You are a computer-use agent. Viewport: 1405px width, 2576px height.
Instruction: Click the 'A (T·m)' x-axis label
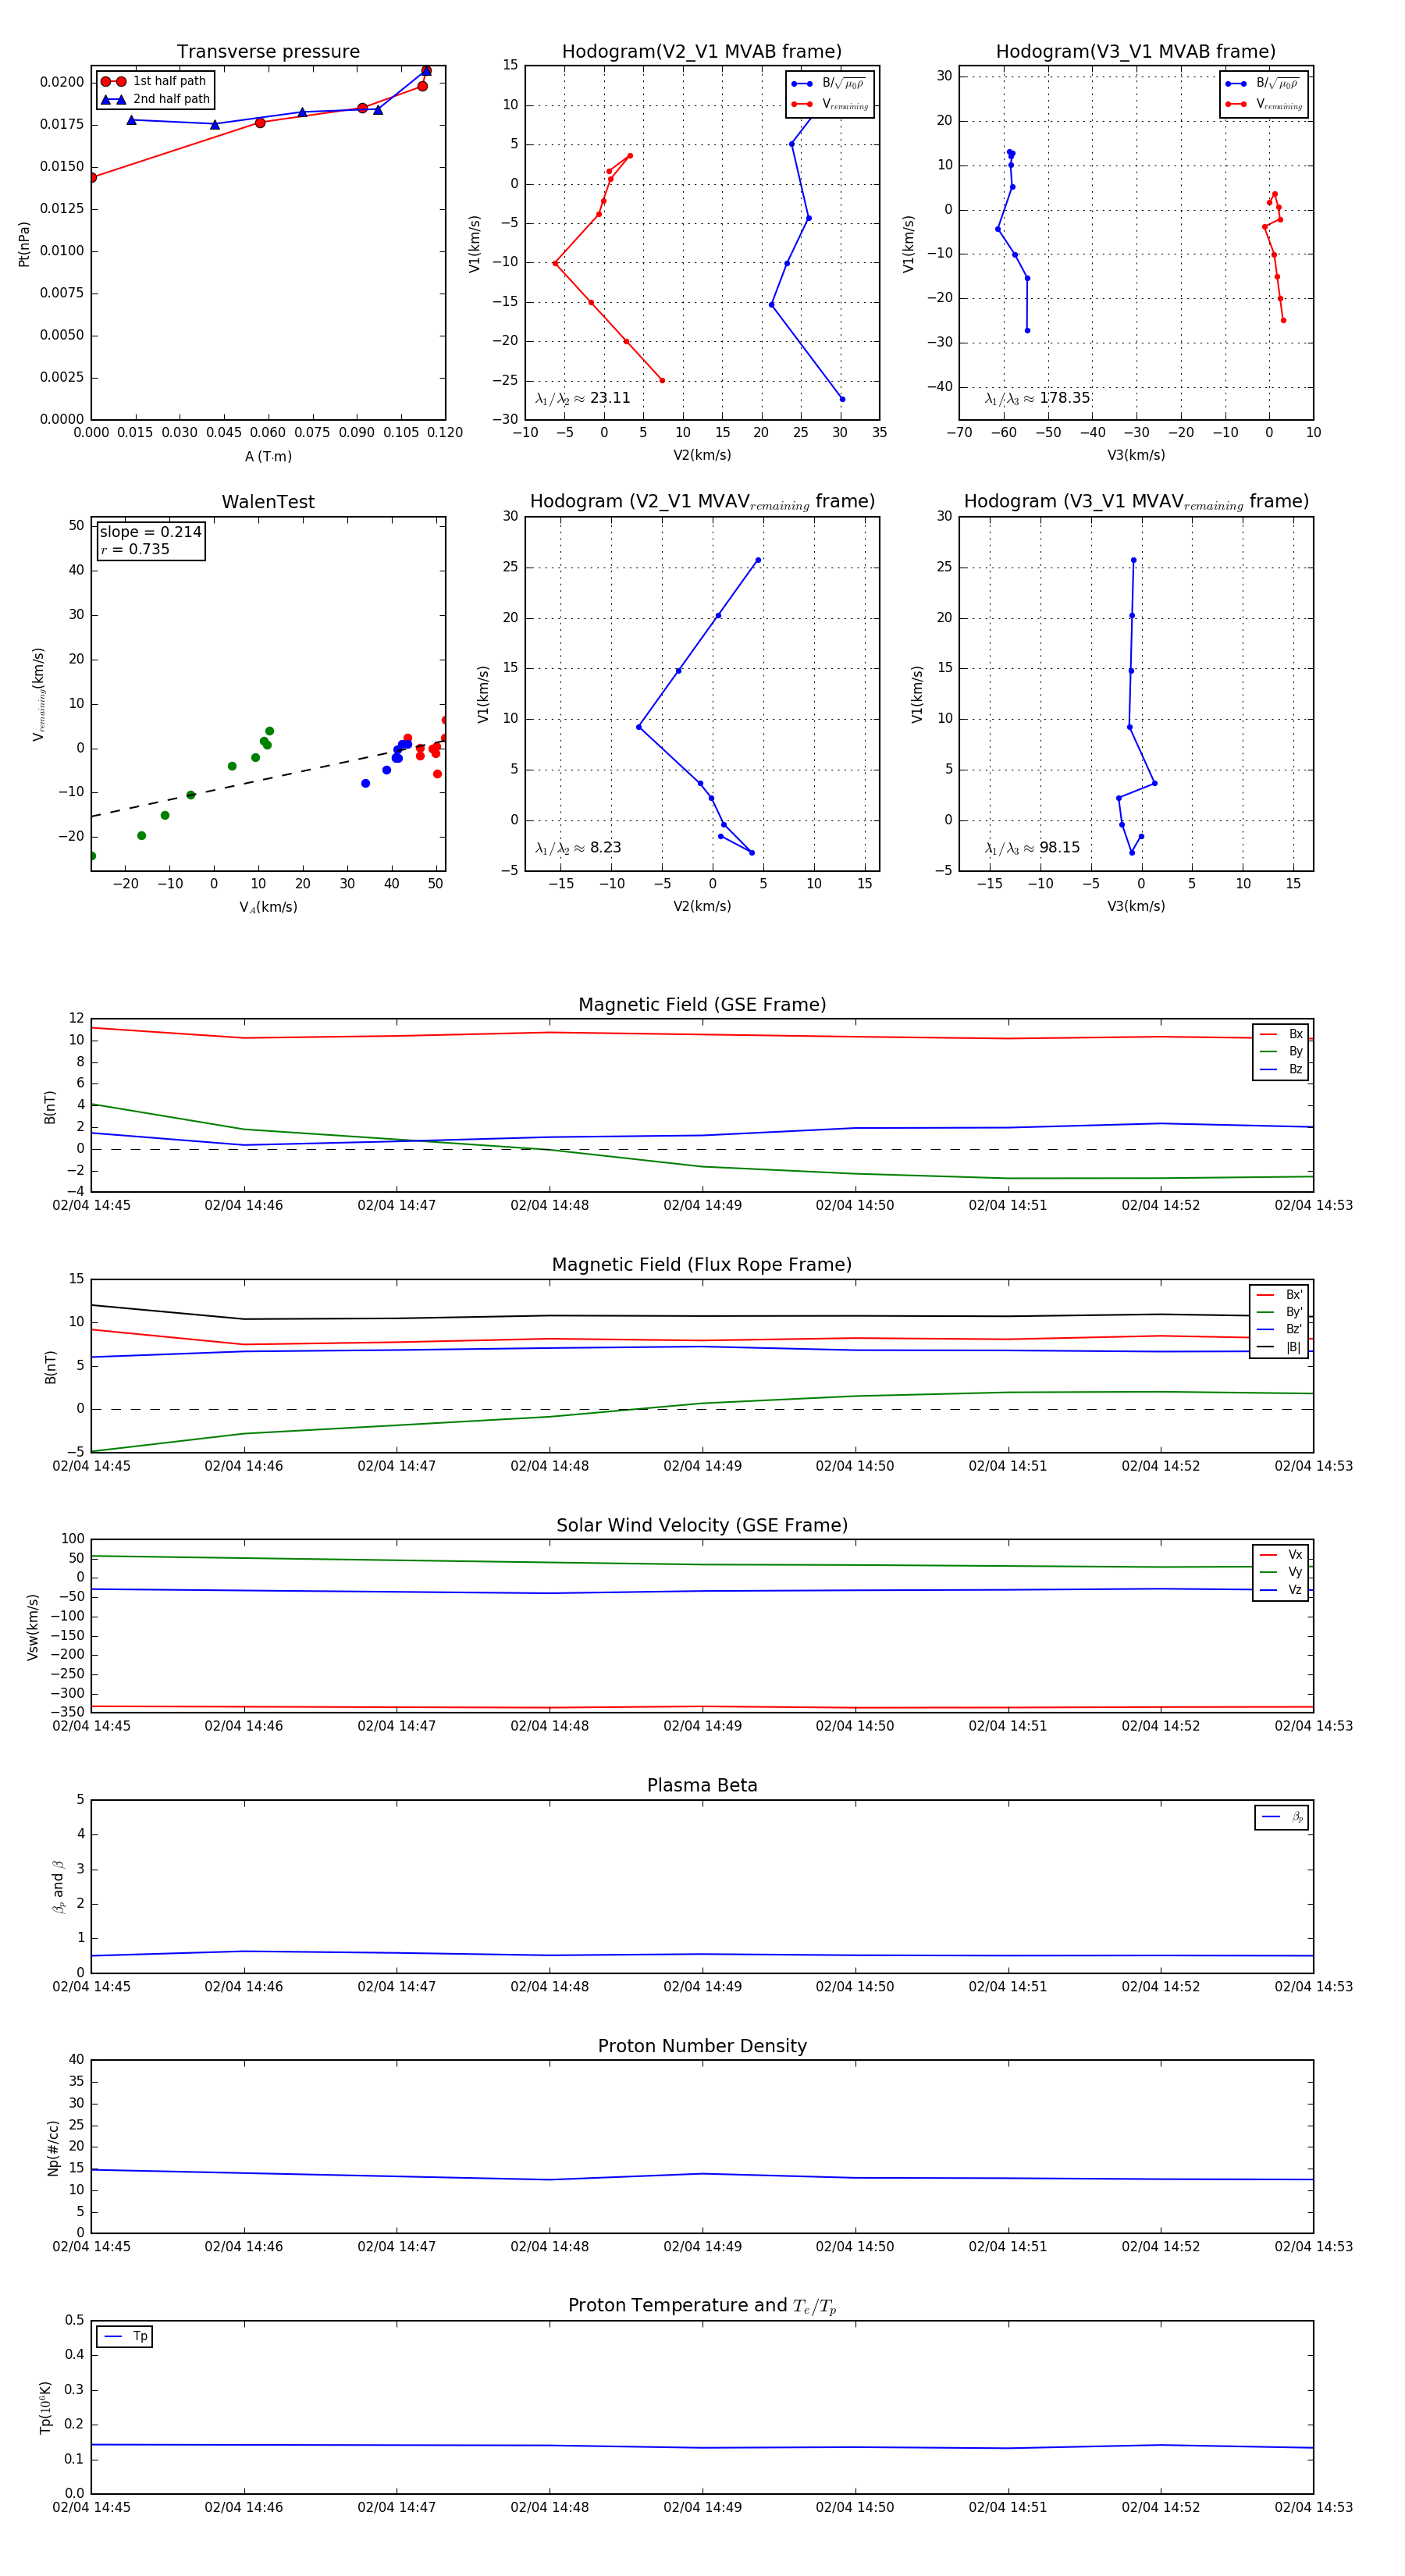click(268, 456)
